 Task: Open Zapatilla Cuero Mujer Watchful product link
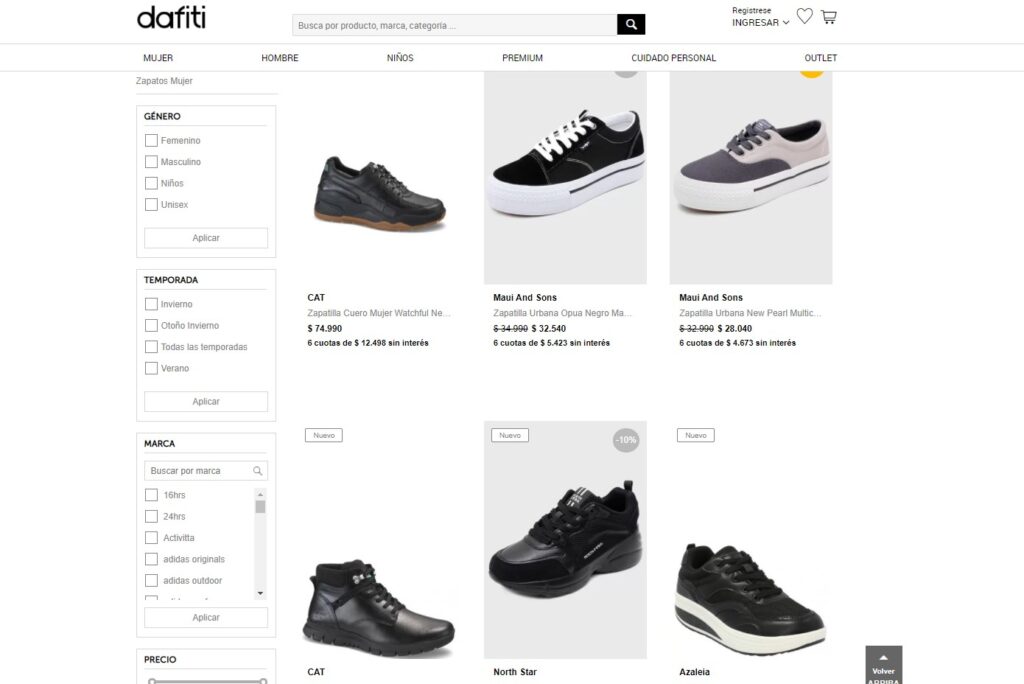[x=379, y=313]
